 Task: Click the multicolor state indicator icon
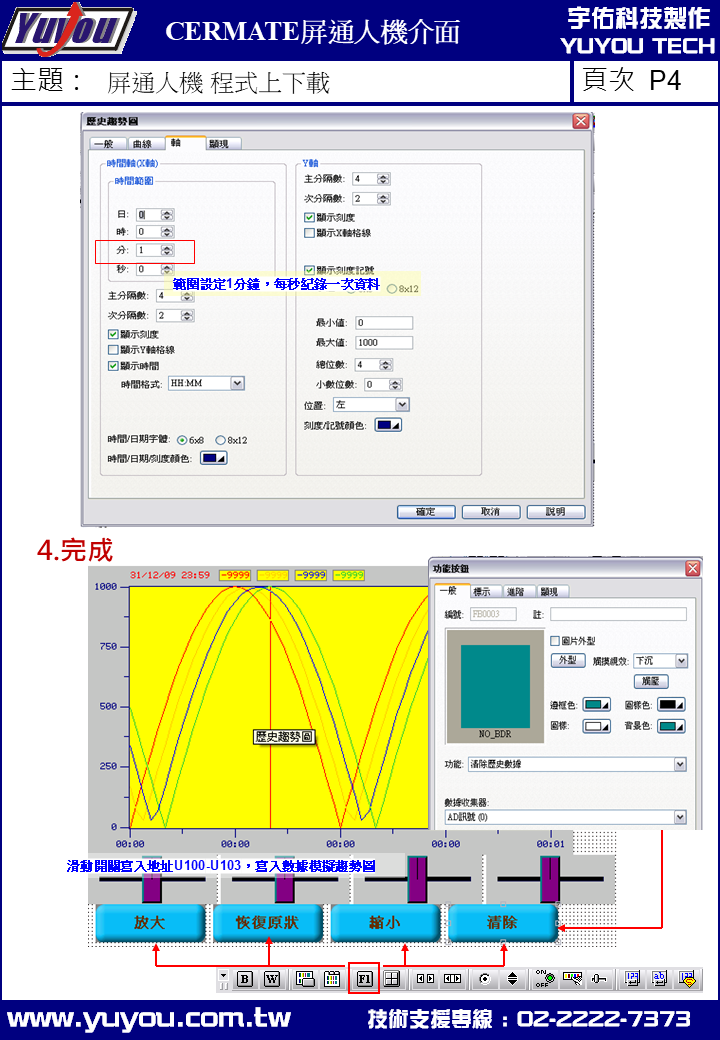[572, 979]
